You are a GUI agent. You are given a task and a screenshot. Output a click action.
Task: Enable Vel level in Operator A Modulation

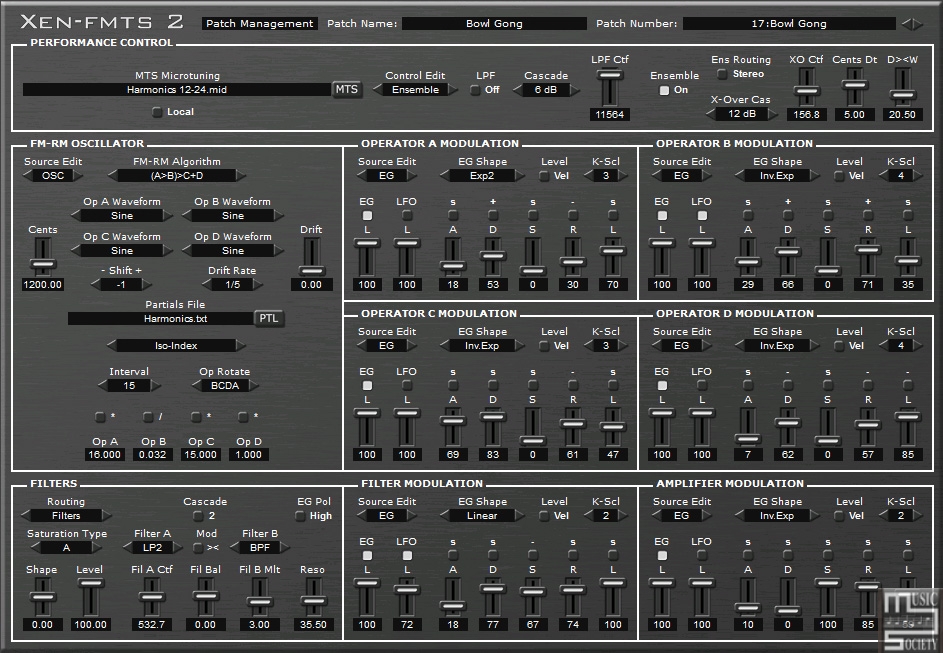tap(544, 176)
